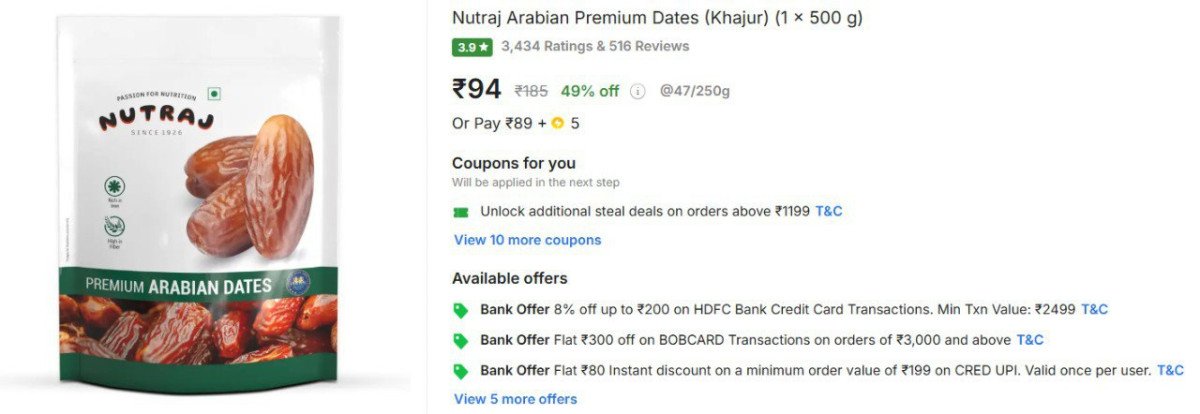Screen dimensions: 1200x414
Task: Click the HDFC Bank Offer tag icon
Action: 461,310
